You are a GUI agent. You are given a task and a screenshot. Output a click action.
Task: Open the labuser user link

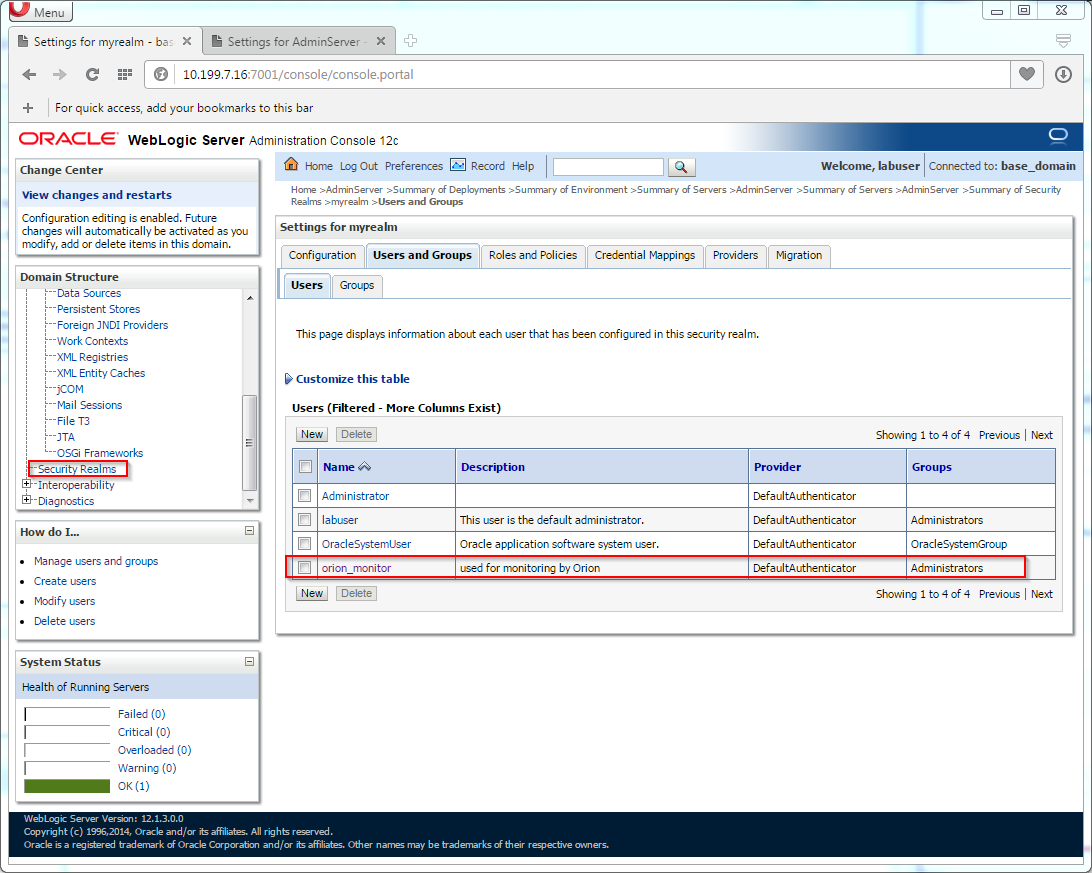[340, 520]
